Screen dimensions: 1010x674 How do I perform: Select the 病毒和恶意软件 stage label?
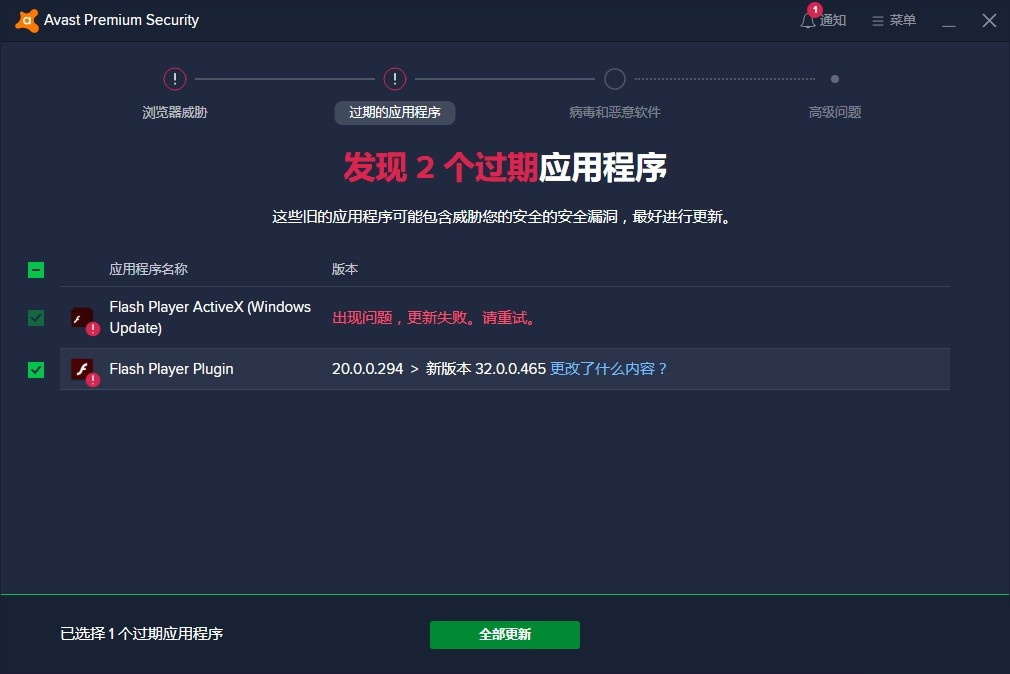614,112
